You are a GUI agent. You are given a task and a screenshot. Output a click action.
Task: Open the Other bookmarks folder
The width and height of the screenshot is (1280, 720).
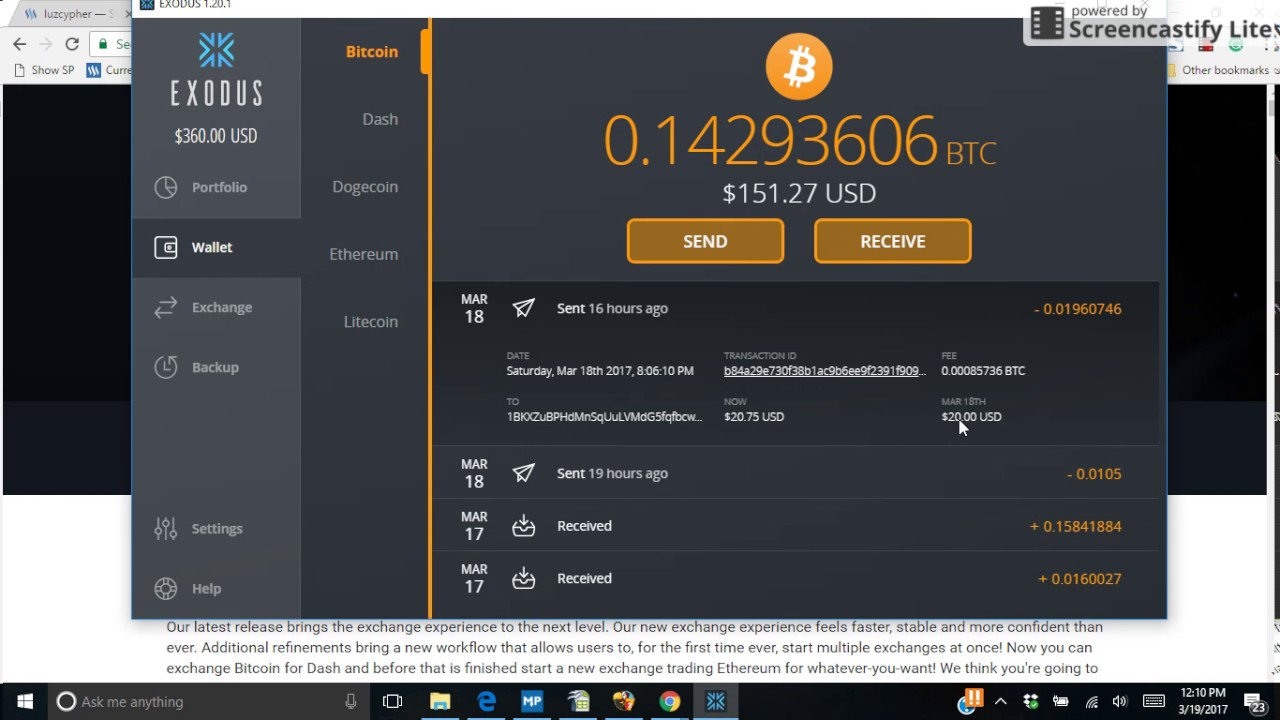click(1222, 70)
